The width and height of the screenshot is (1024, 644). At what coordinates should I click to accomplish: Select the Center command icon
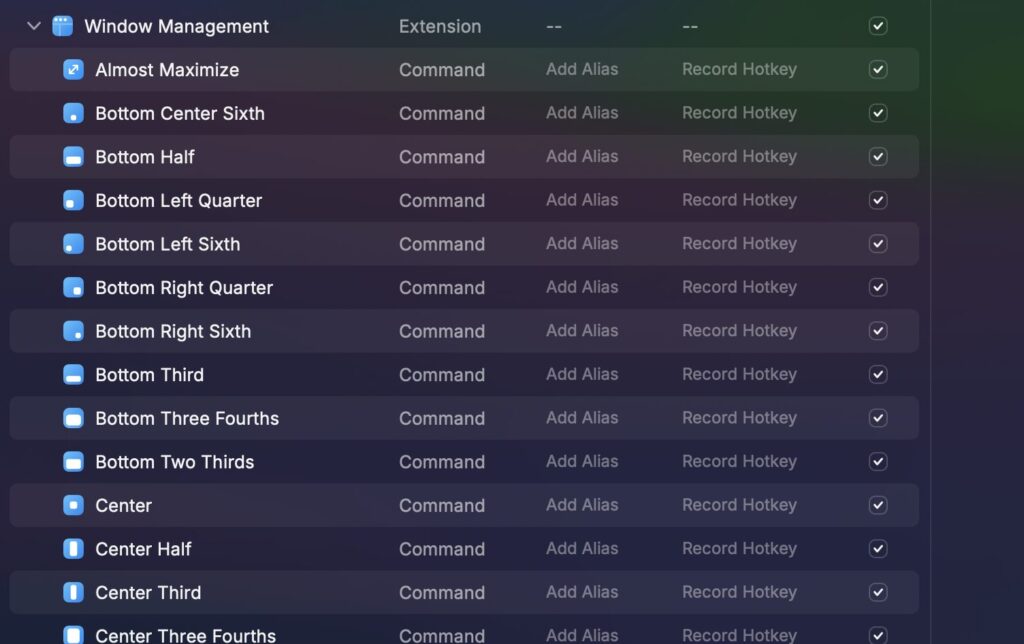pos(73,505)
